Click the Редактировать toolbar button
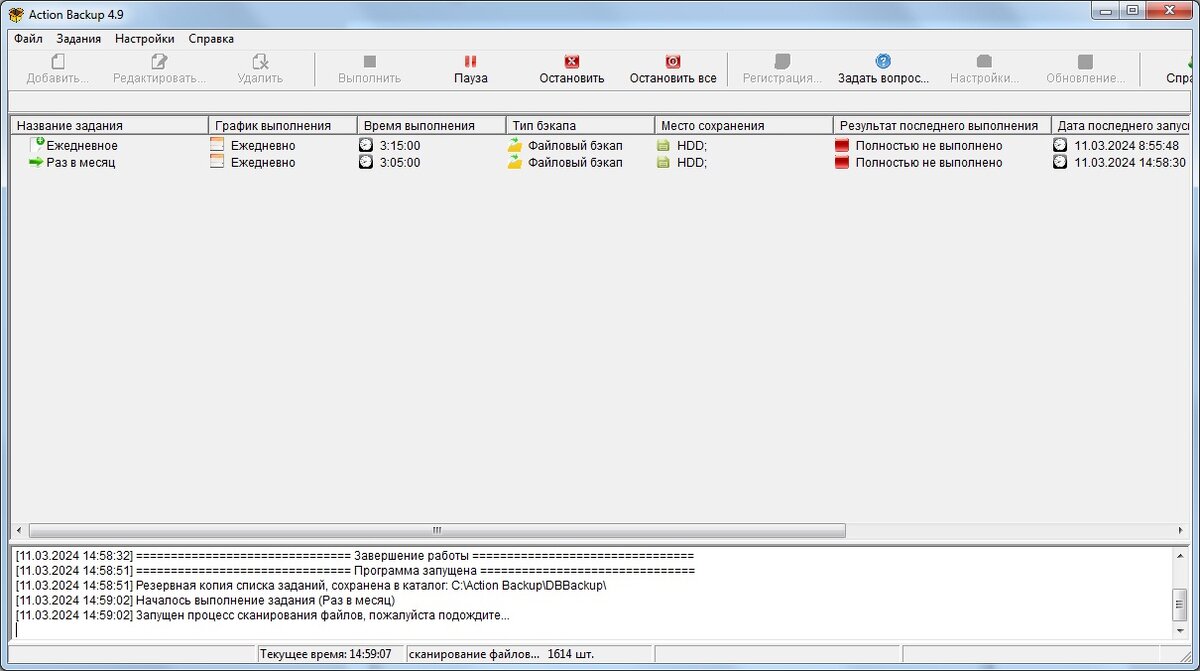The height and width of the screenshot is (671, 1200). pos(159,69)
